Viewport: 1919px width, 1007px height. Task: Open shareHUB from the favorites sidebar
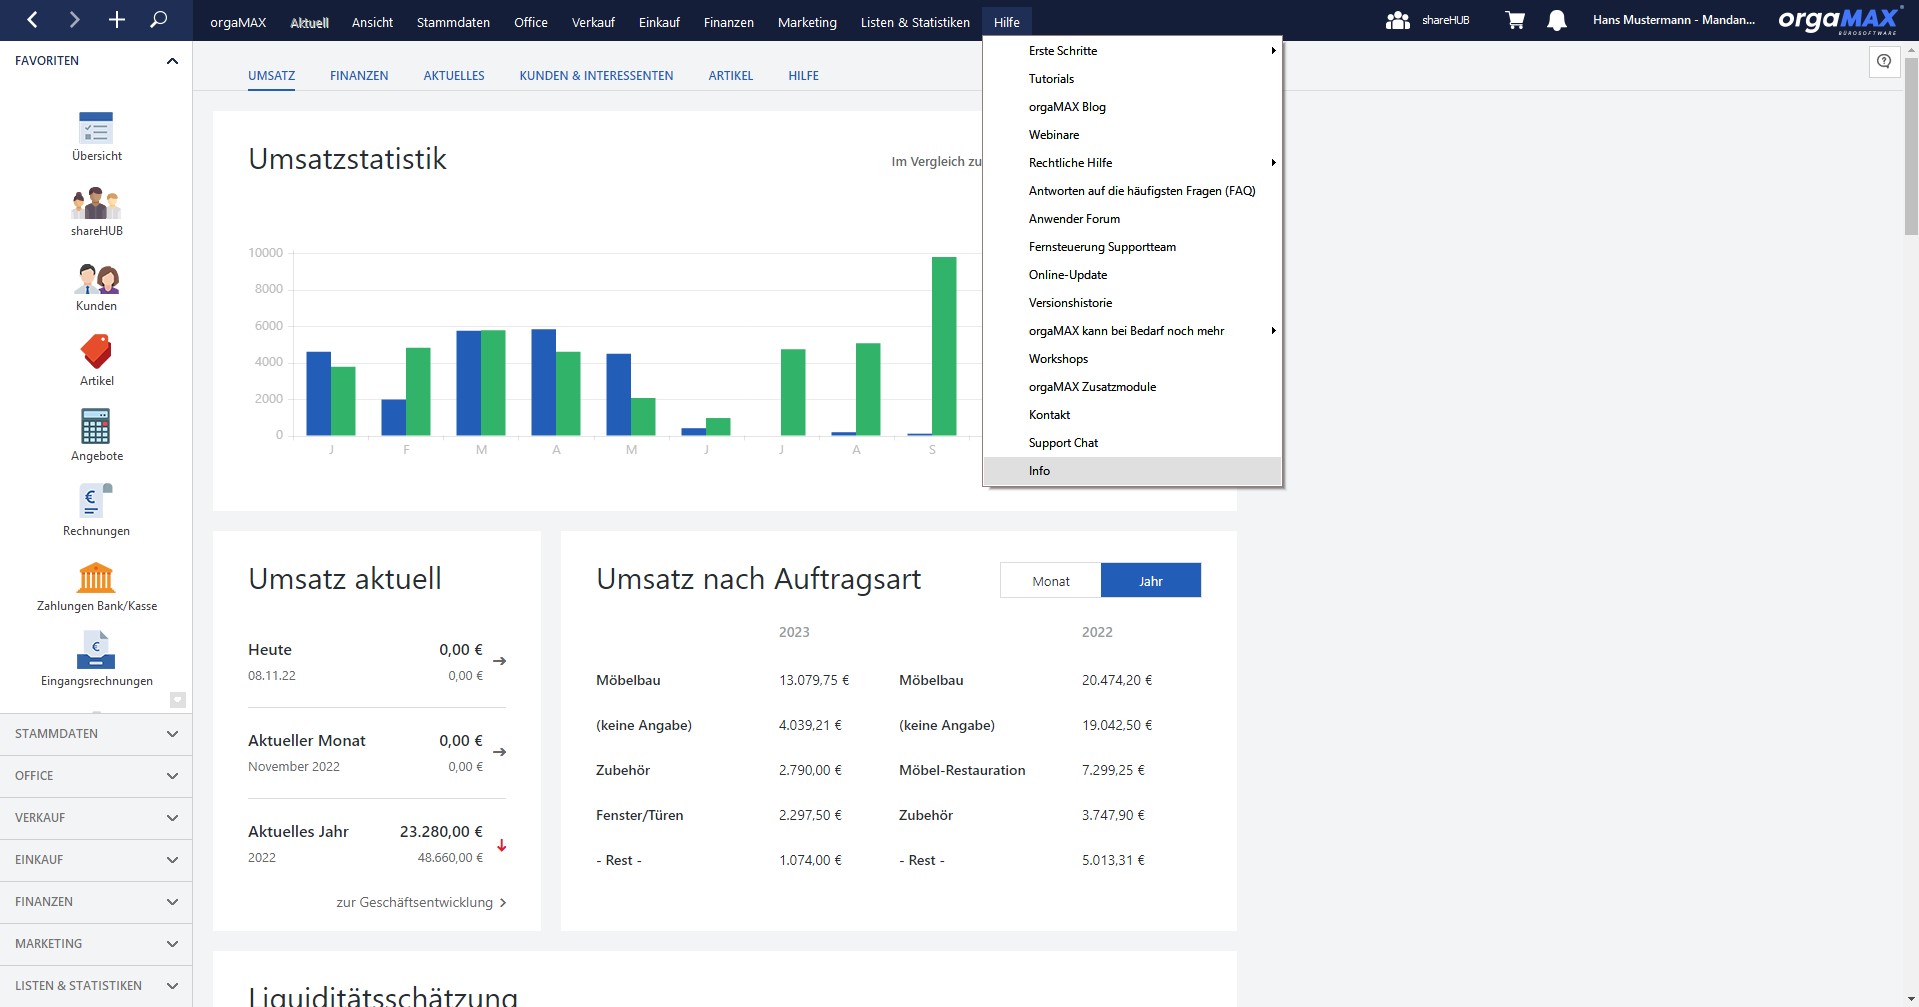point(96,204)
